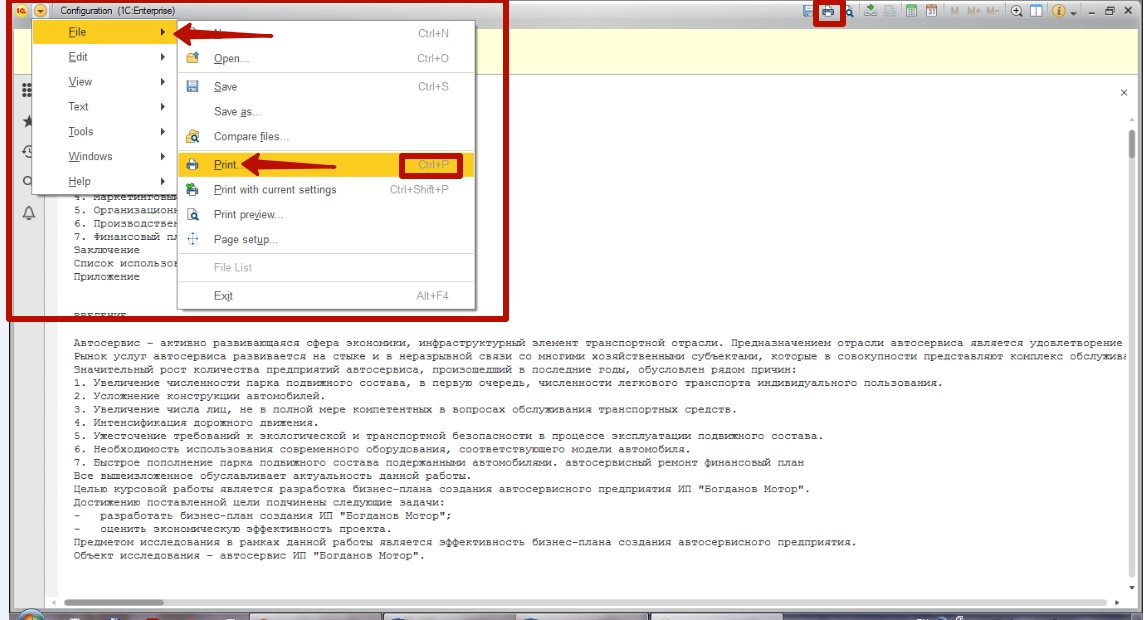Open history using the clock sidebar icon
Image resolution: width=1144 pixels, height=620 pixels.
click(x=26, y=150)
